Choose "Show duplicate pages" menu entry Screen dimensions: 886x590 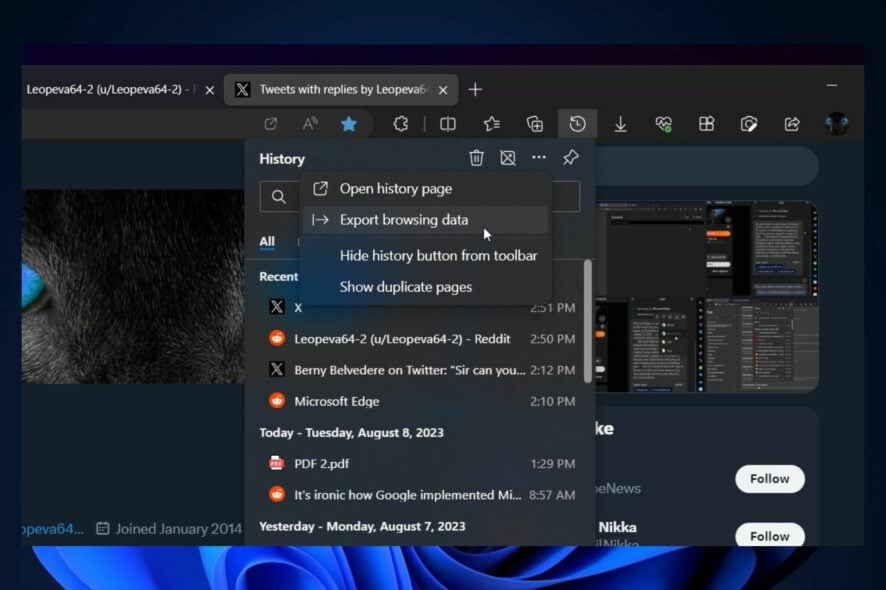coord(405,287)
